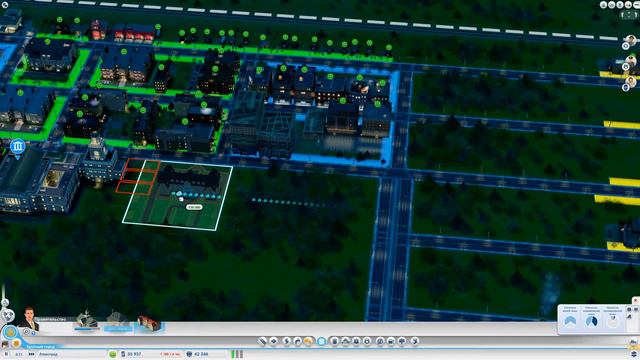The width and height of the screenshot is (640, 360).
Task: Select the second government building thumbnail
Action: 118,321
